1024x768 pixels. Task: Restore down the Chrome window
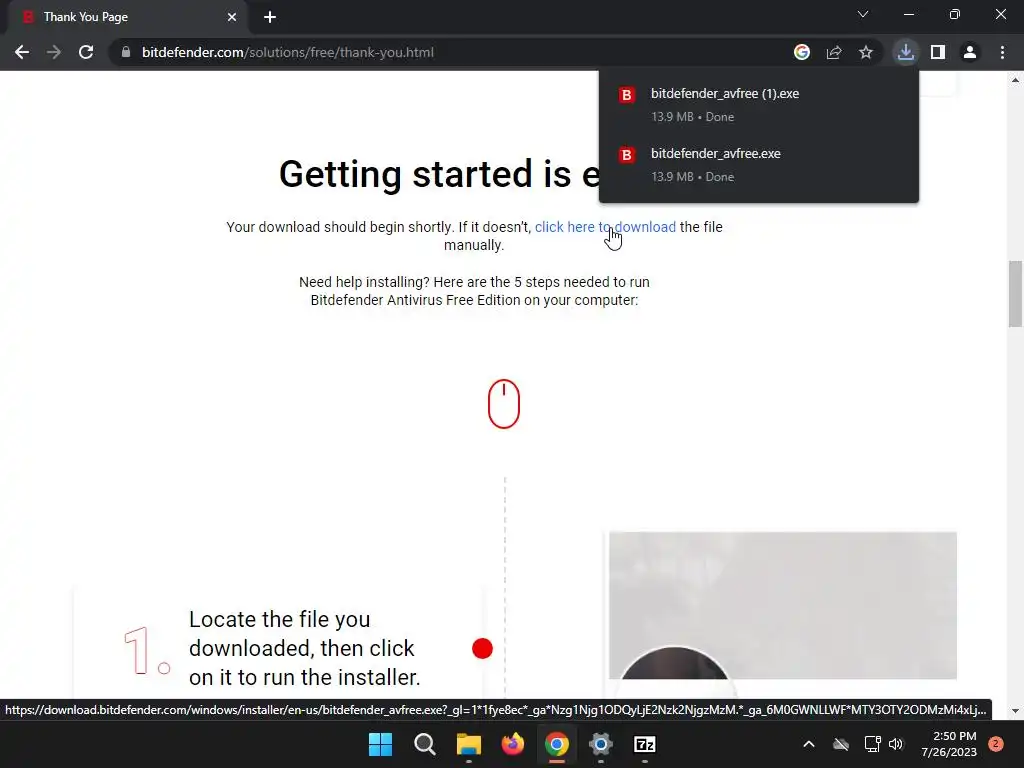tap(955, 14)
